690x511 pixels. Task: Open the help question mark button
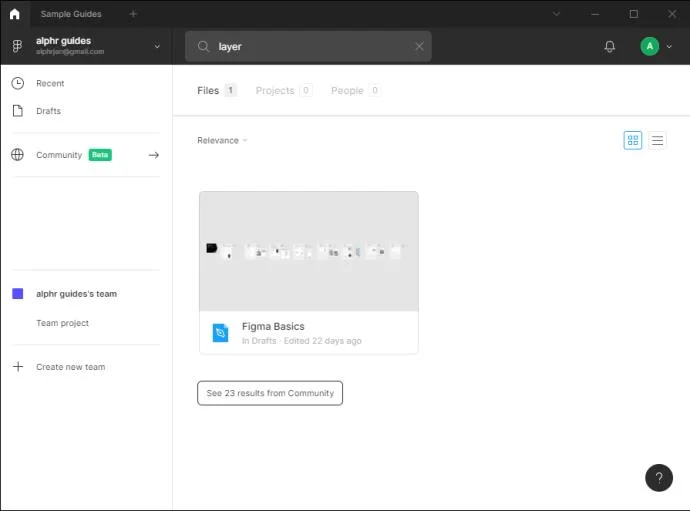tap(659, 478)
